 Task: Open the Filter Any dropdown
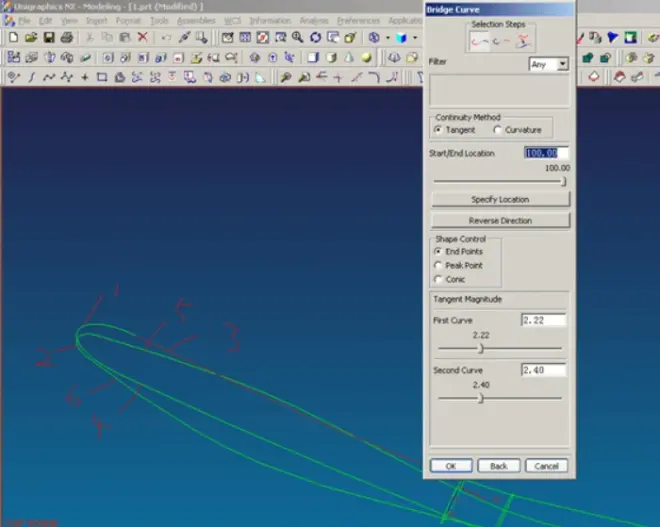click(x=562, y=64)
